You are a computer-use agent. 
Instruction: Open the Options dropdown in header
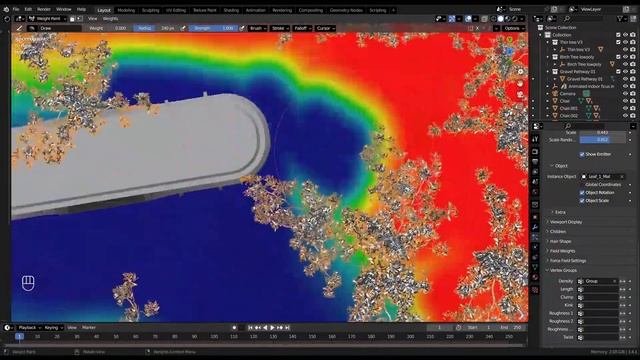click(x=513, y=28)
